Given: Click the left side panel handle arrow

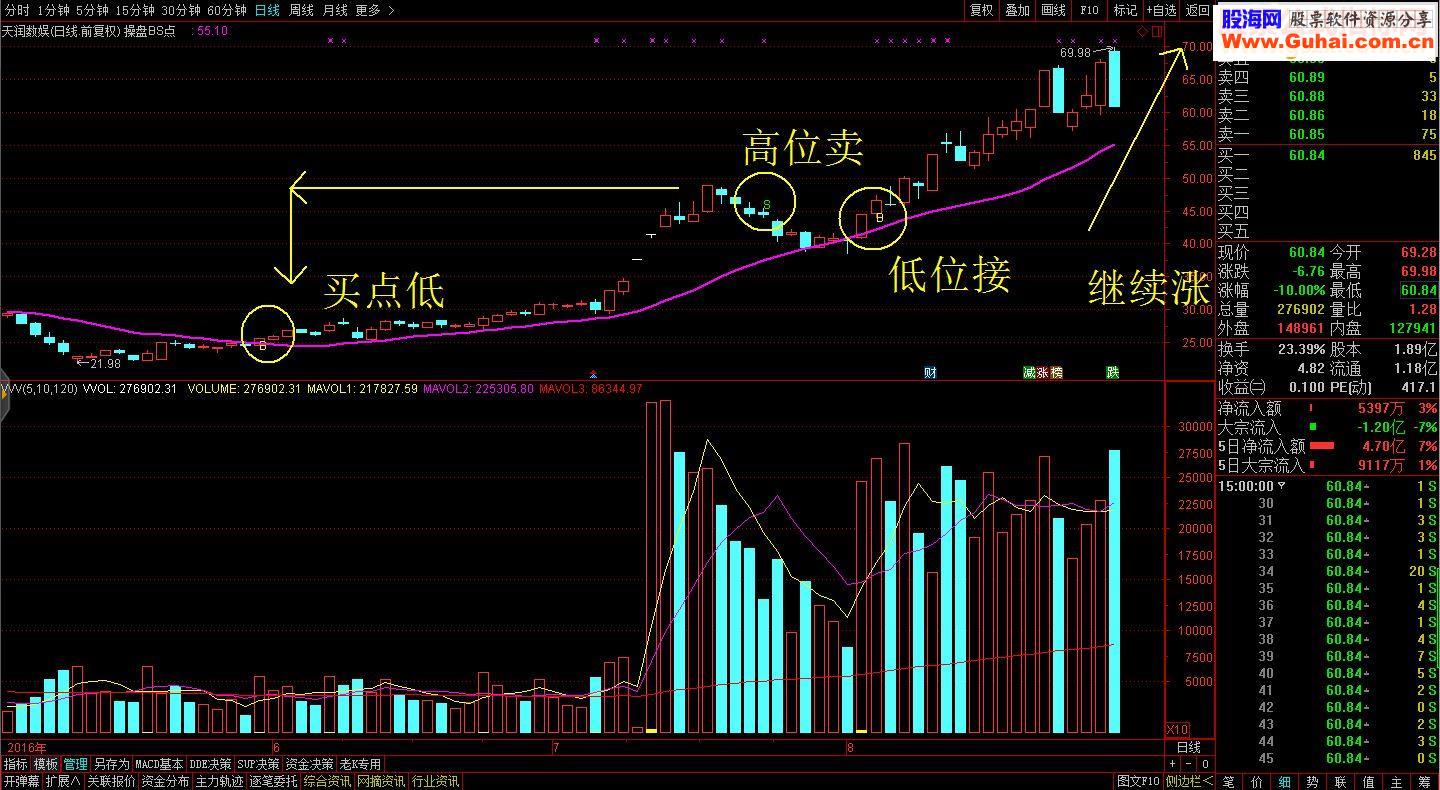Looking at the screenshot, I should (3, 395).
